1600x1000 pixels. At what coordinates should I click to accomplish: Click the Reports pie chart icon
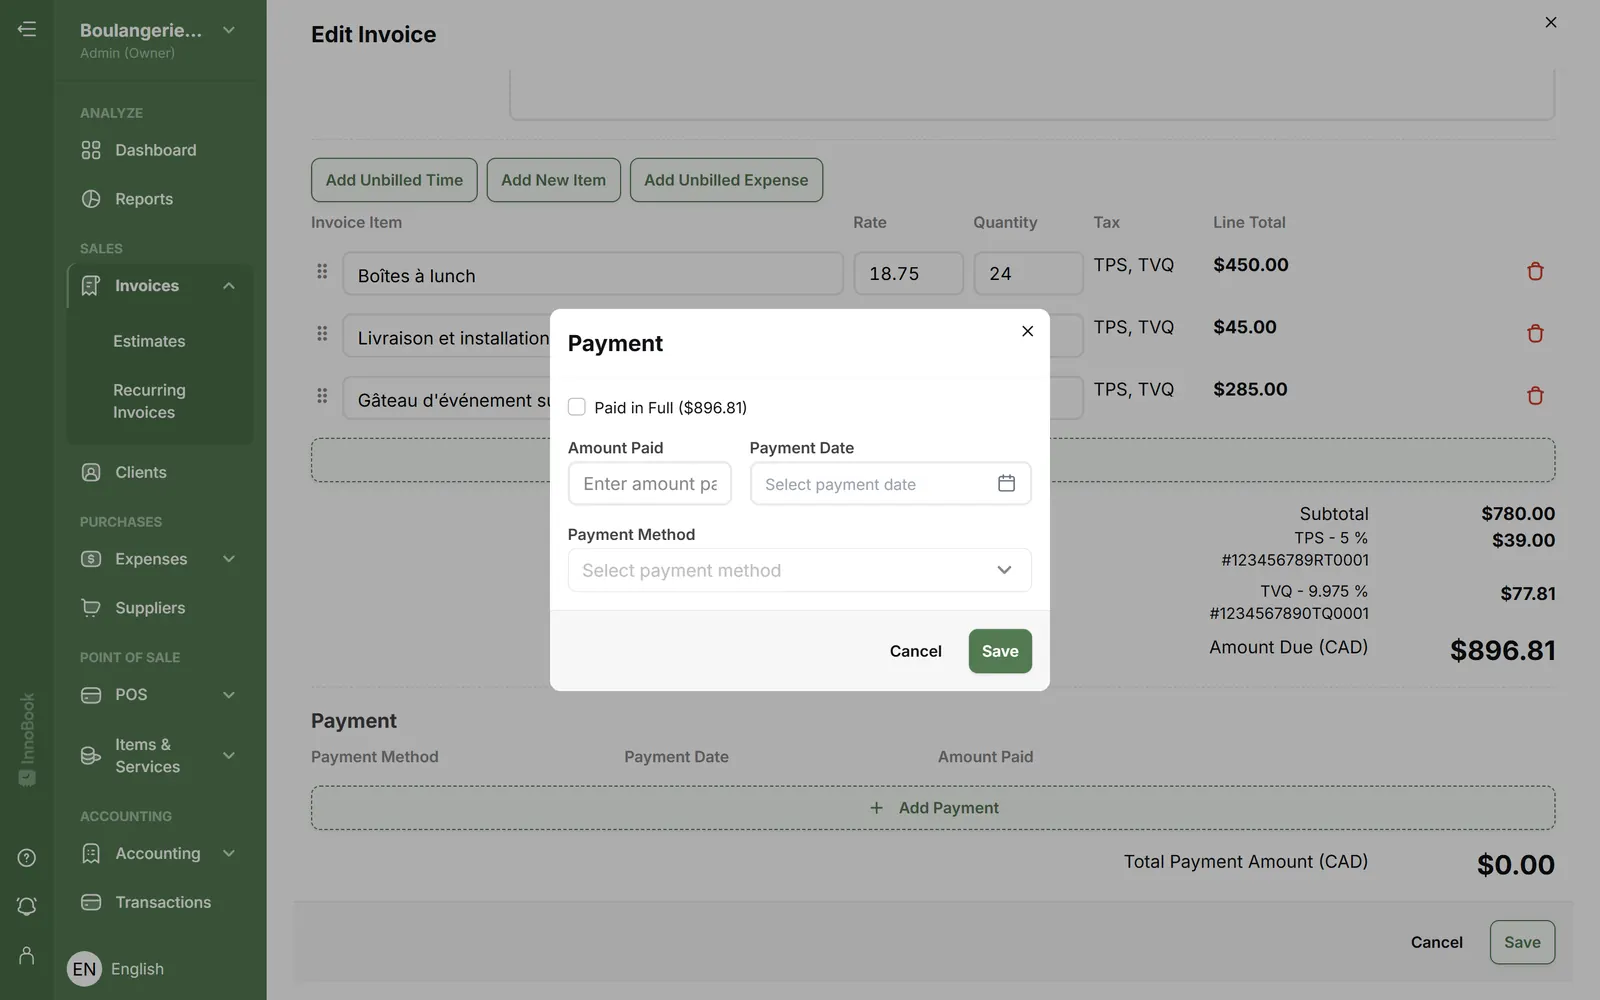(x=91, y=199)
